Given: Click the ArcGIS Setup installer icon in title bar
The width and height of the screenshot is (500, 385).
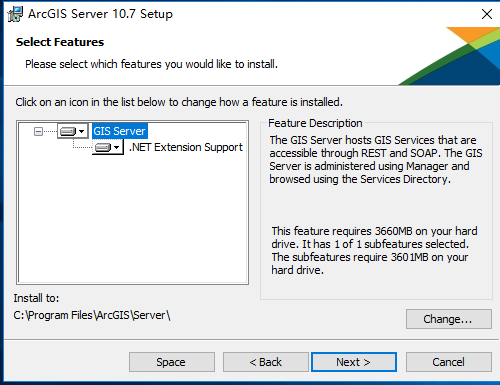Looking at the screenshot, I should pos(15,14).
